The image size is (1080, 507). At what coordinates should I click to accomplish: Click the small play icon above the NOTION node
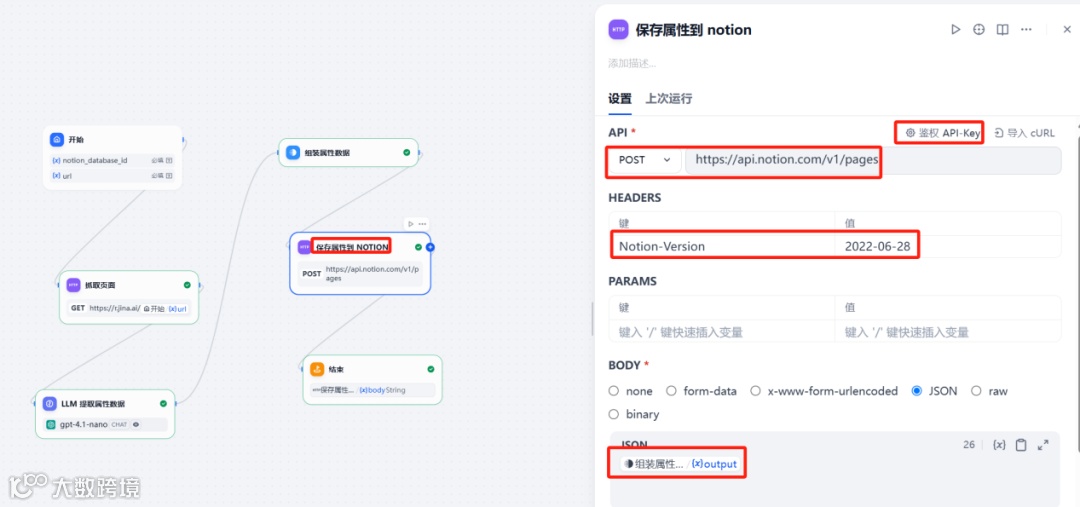(411, 223)
